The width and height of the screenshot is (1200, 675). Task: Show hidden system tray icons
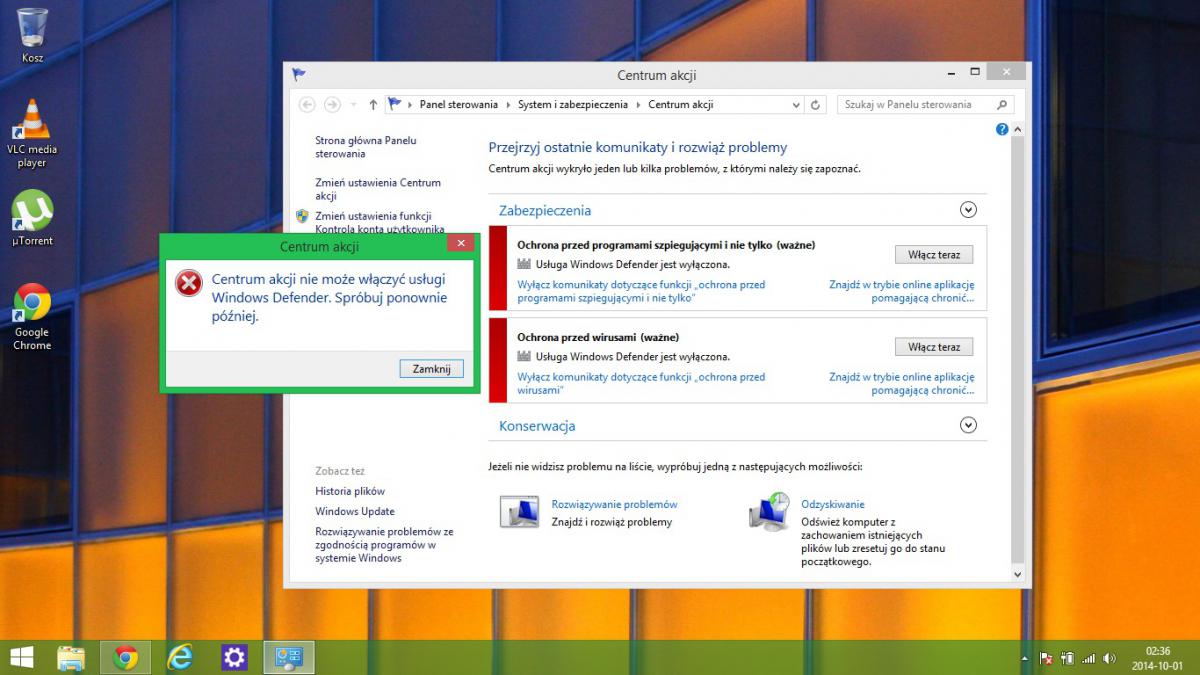[x=1024, y=659]
